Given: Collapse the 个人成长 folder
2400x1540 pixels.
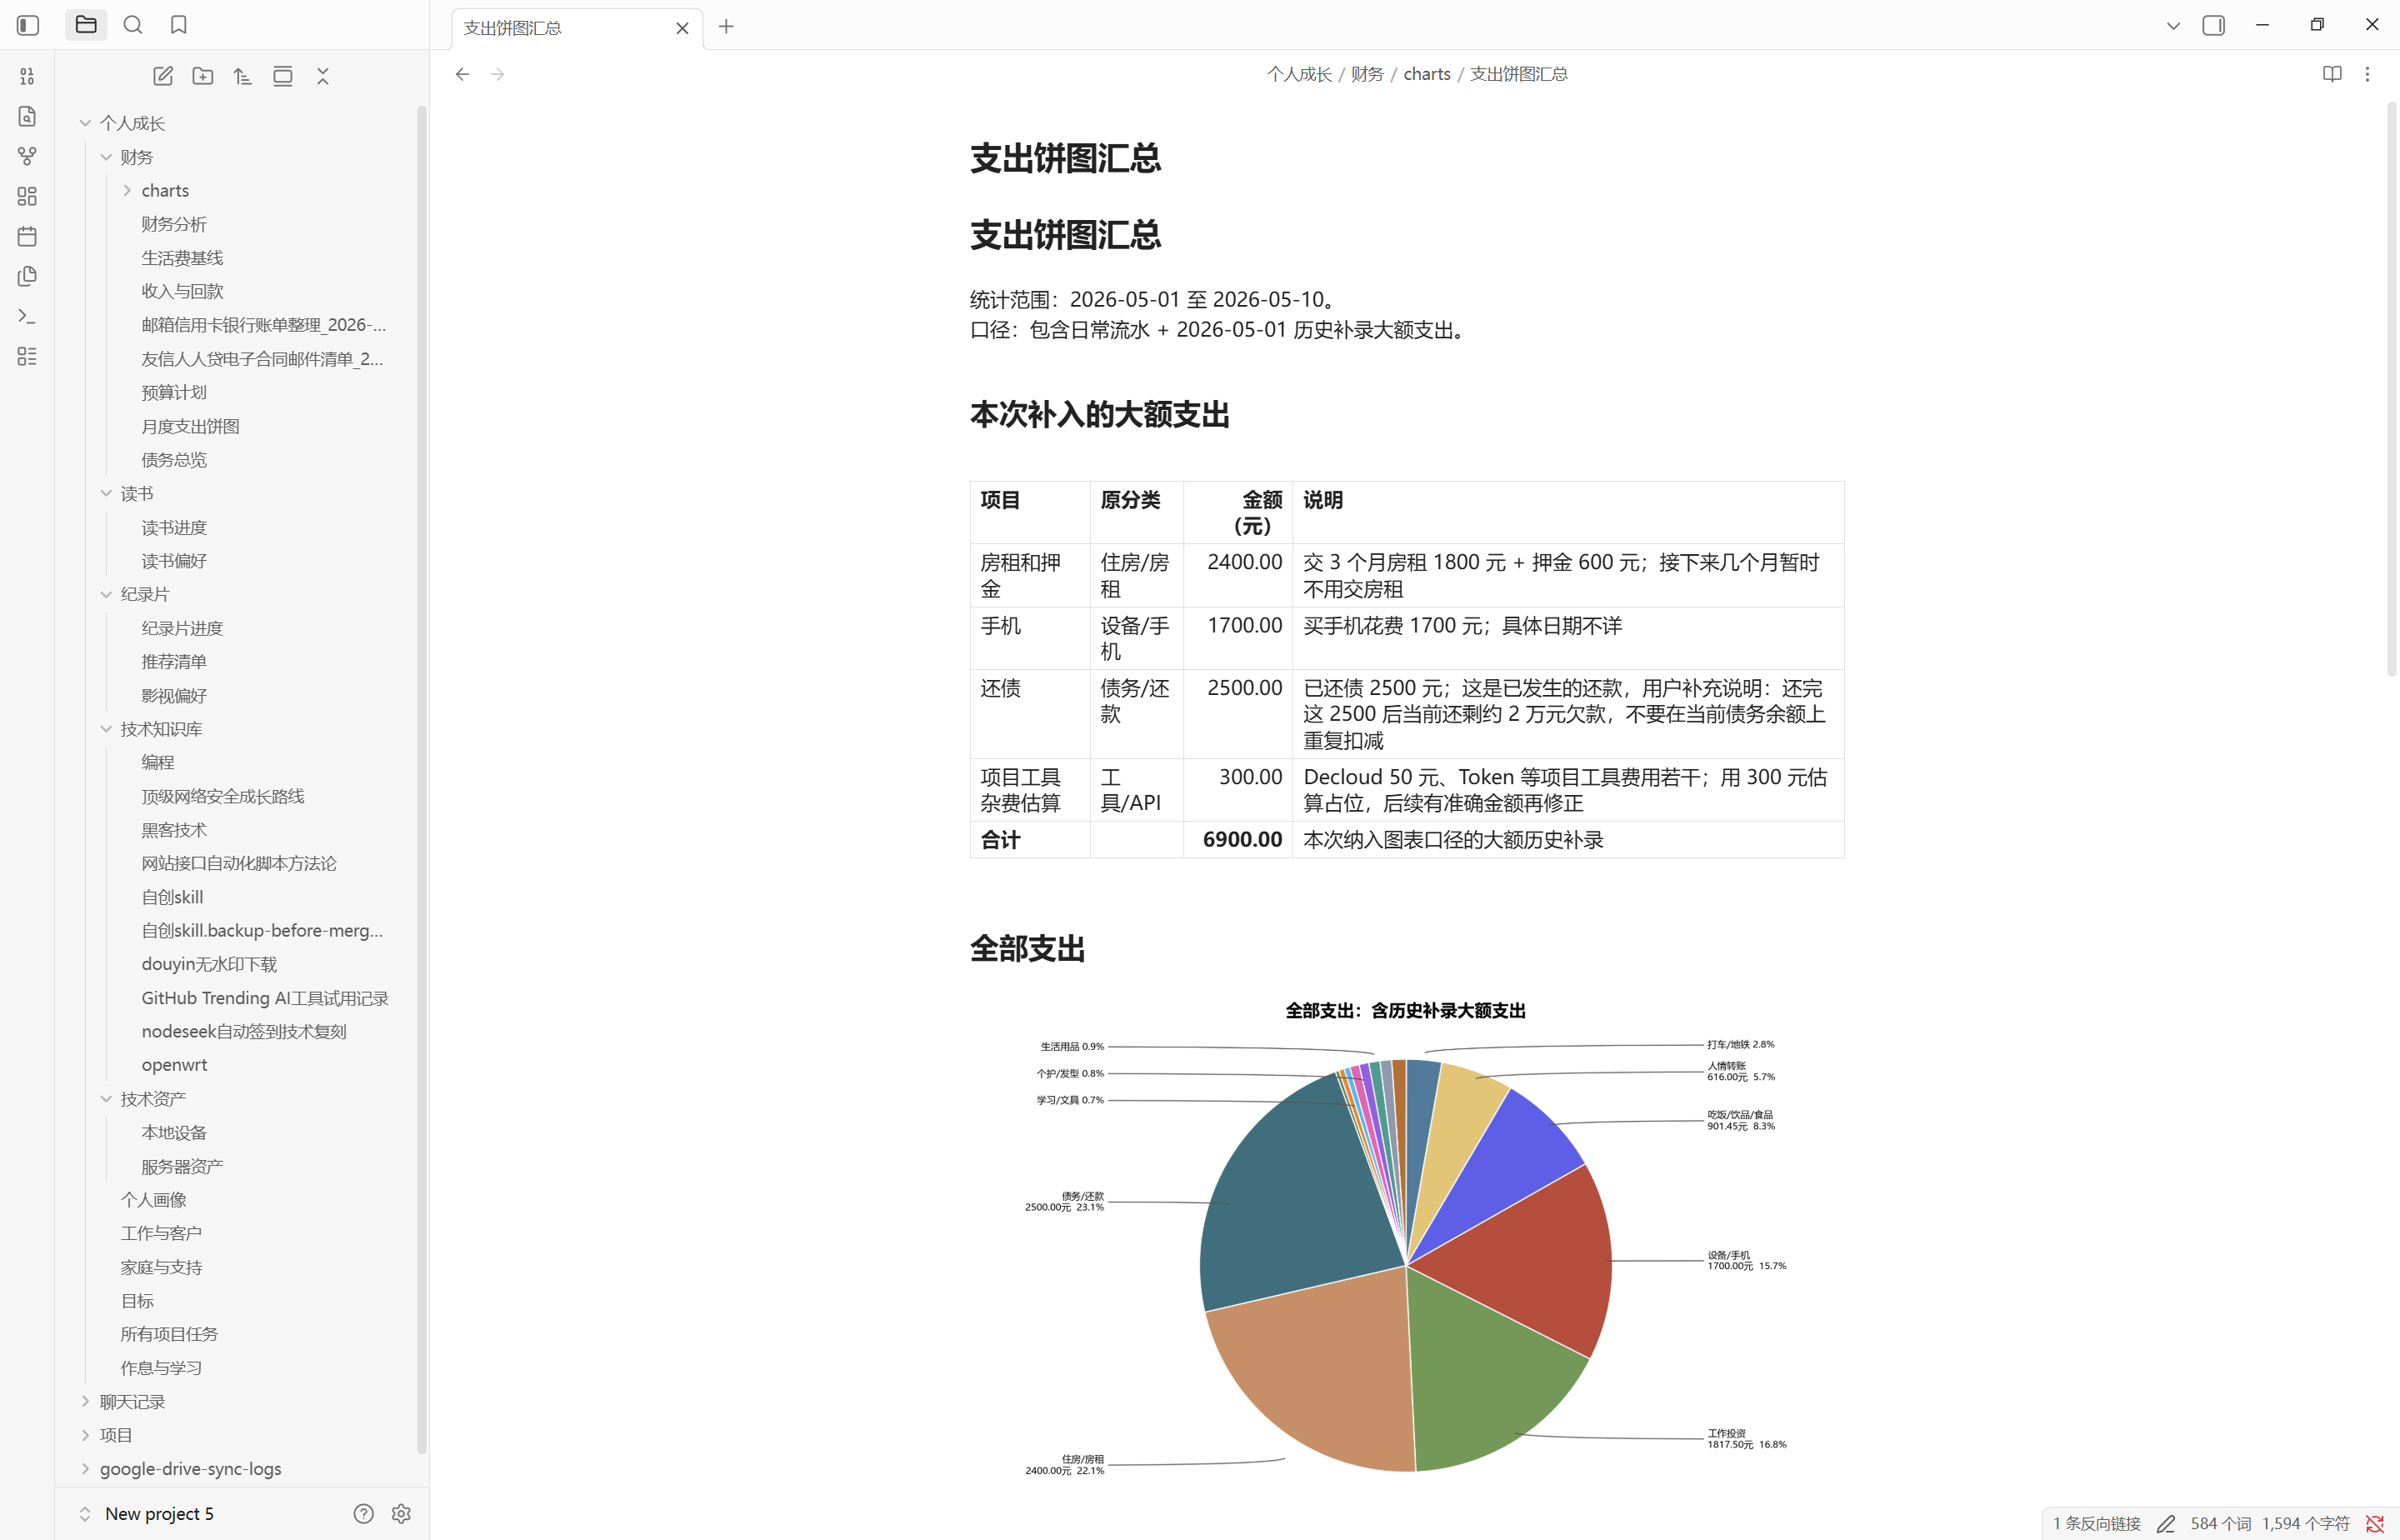Looking at the screenshot, I should [85, 123].
